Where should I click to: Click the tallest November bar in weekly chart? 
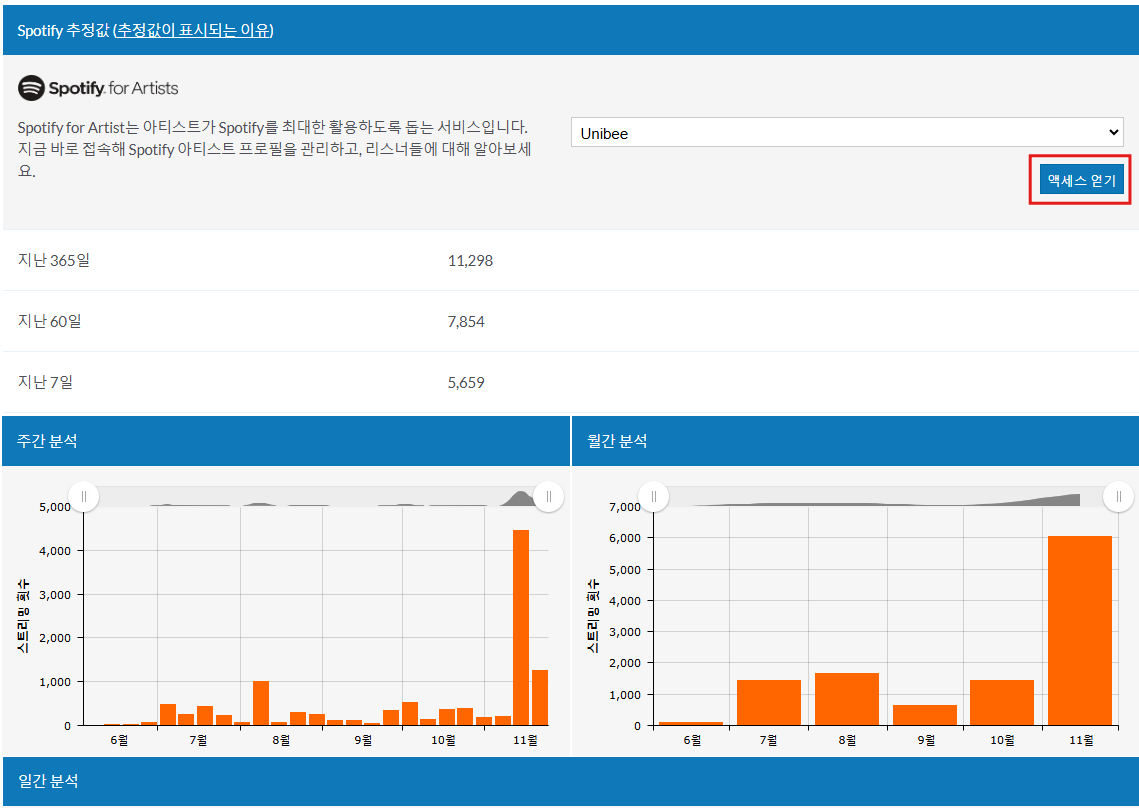pos(521,628)
